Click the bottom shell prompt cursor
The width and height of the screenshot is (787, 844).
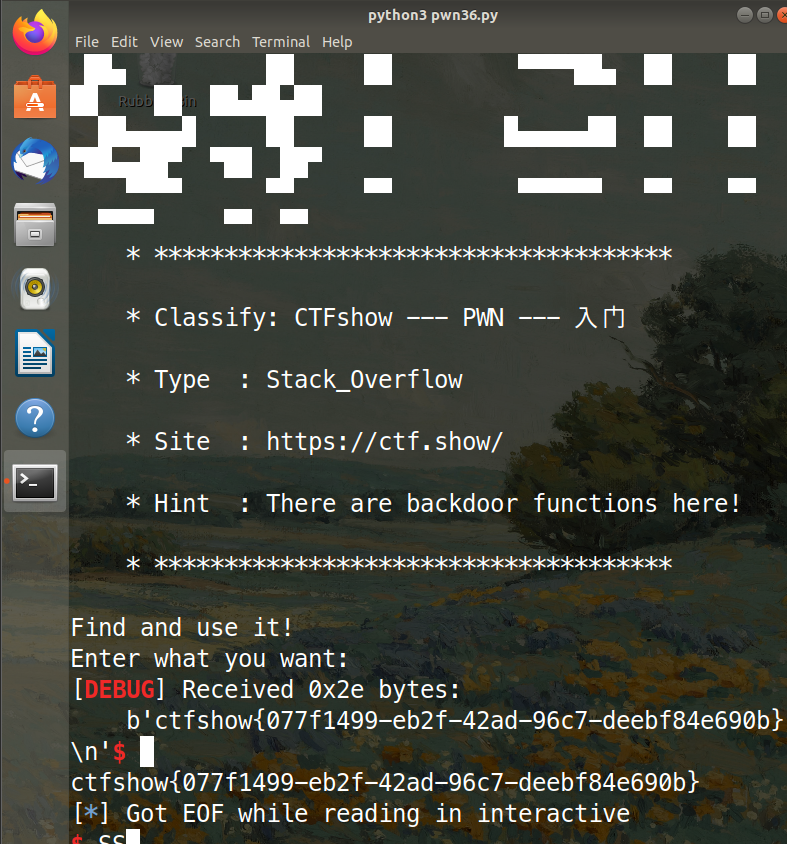[x=133, y=838]
